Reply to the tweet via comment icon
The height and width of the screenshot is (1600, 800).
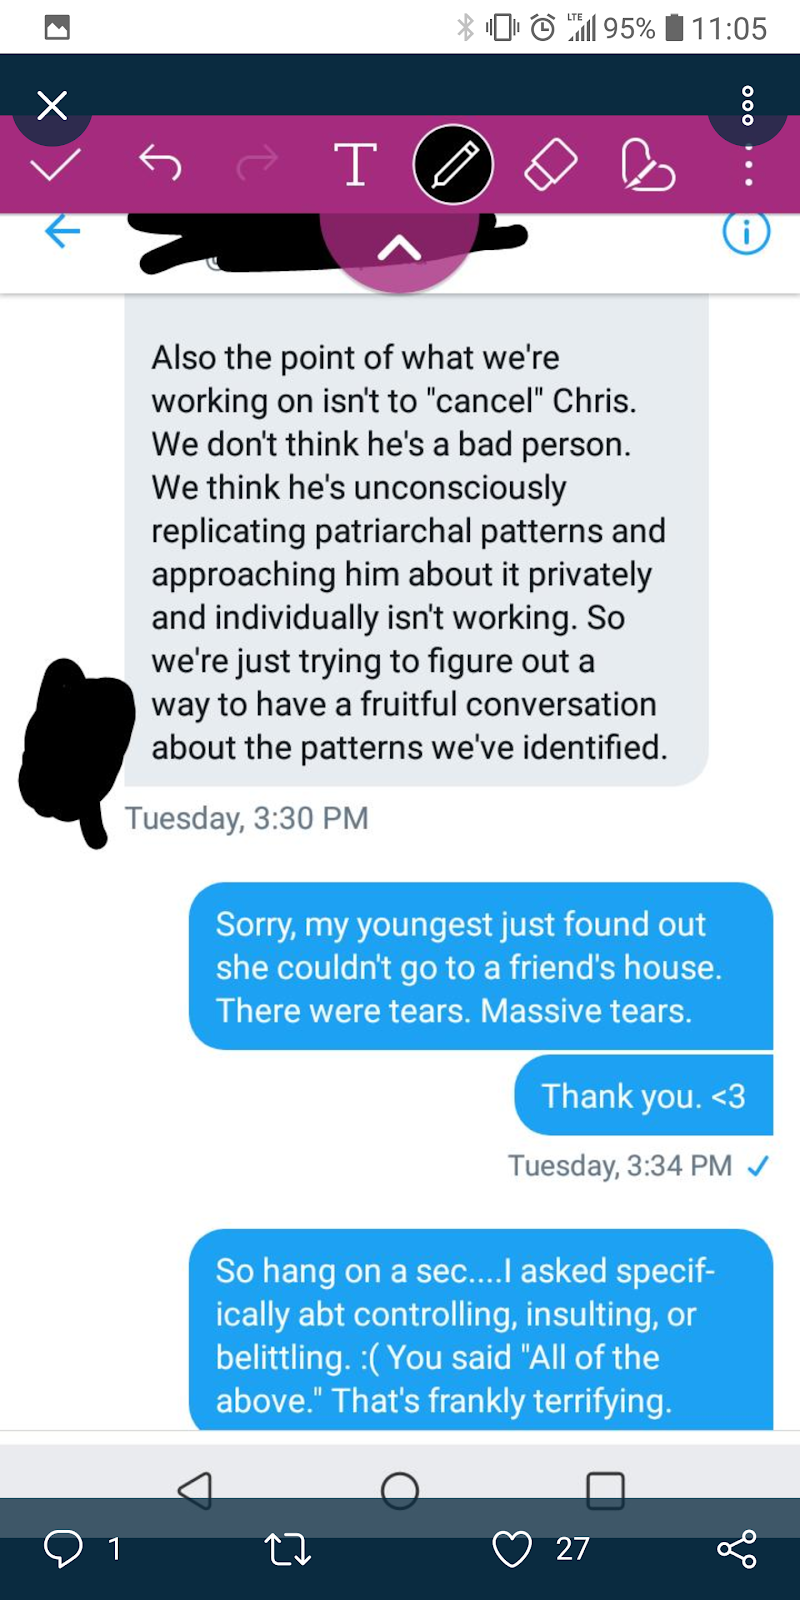(x=63, y=1548)
